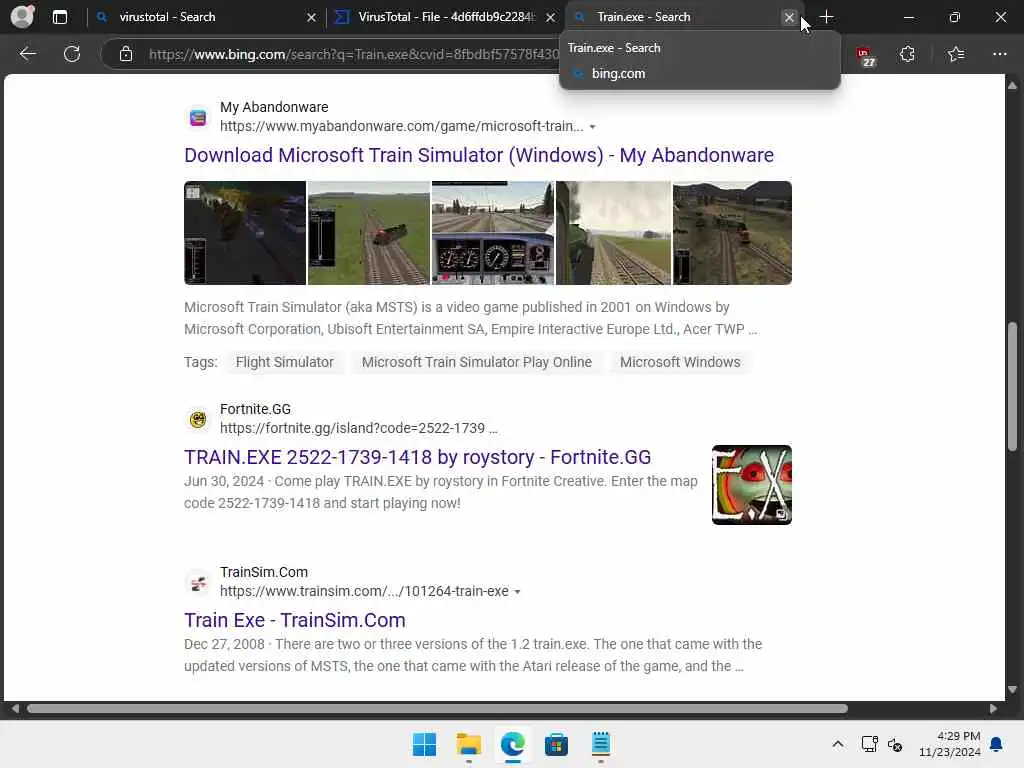
Task: Open the muted volume tray icon
Action: (x=895, y=744)
